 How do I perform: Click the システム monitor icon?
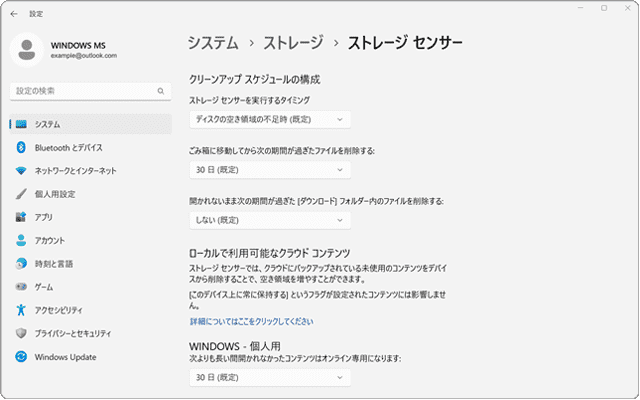pos(21,124)
